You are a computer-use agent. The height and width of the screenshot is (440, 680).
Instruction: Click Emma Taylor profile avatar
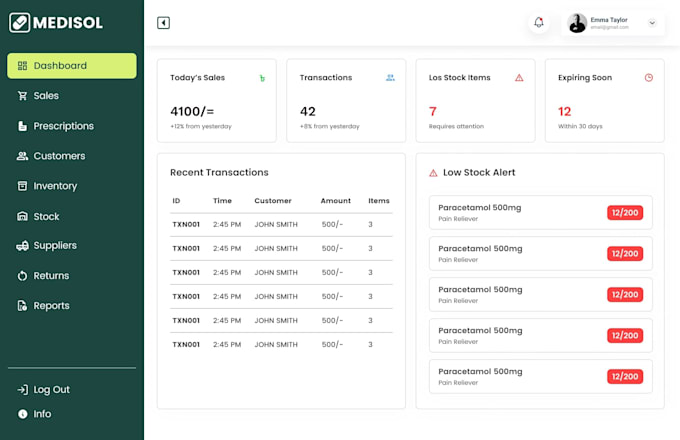click(x=577, y=23)
